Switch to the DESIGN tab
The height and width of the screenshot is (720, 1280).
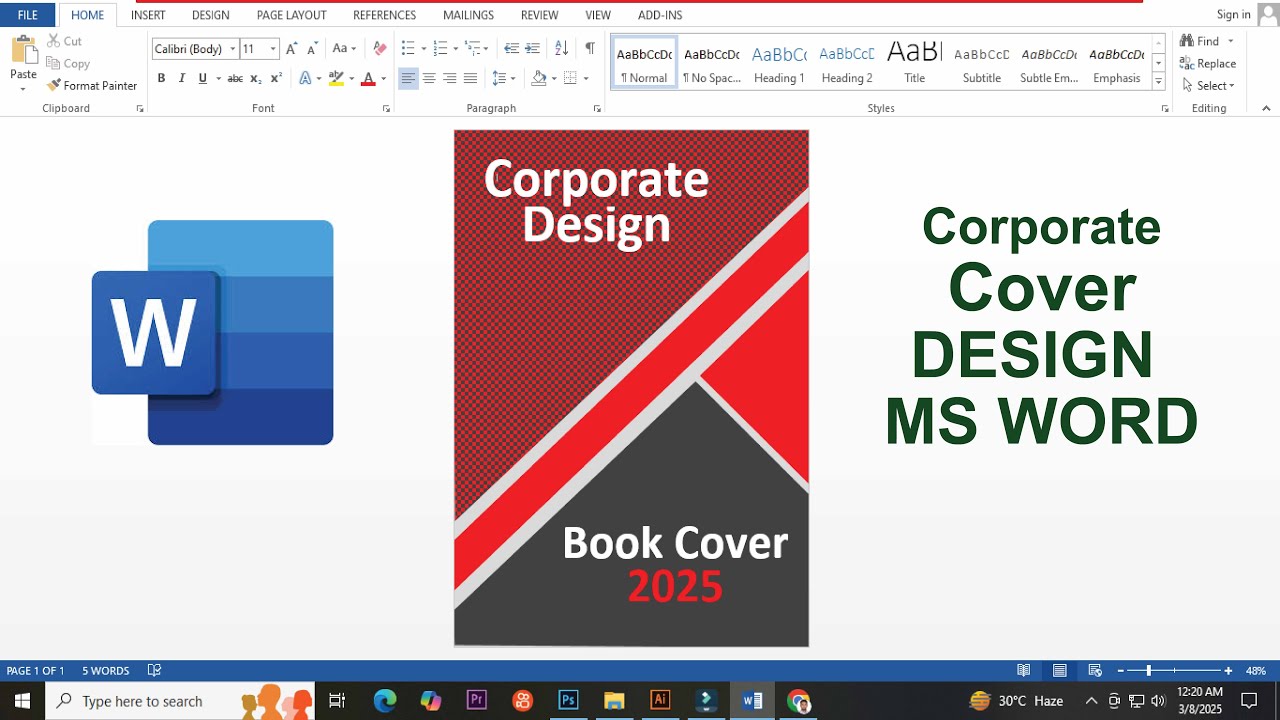click(210, 15)
